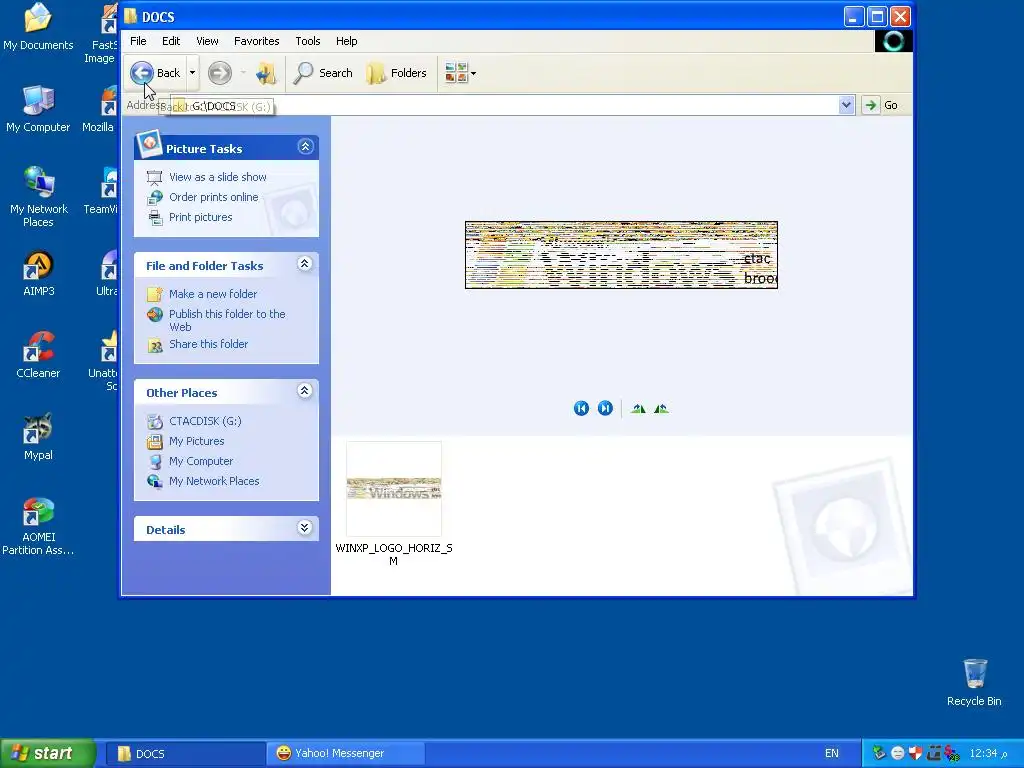
Task: Click the Windows Start button
Action: coord(47,753)
